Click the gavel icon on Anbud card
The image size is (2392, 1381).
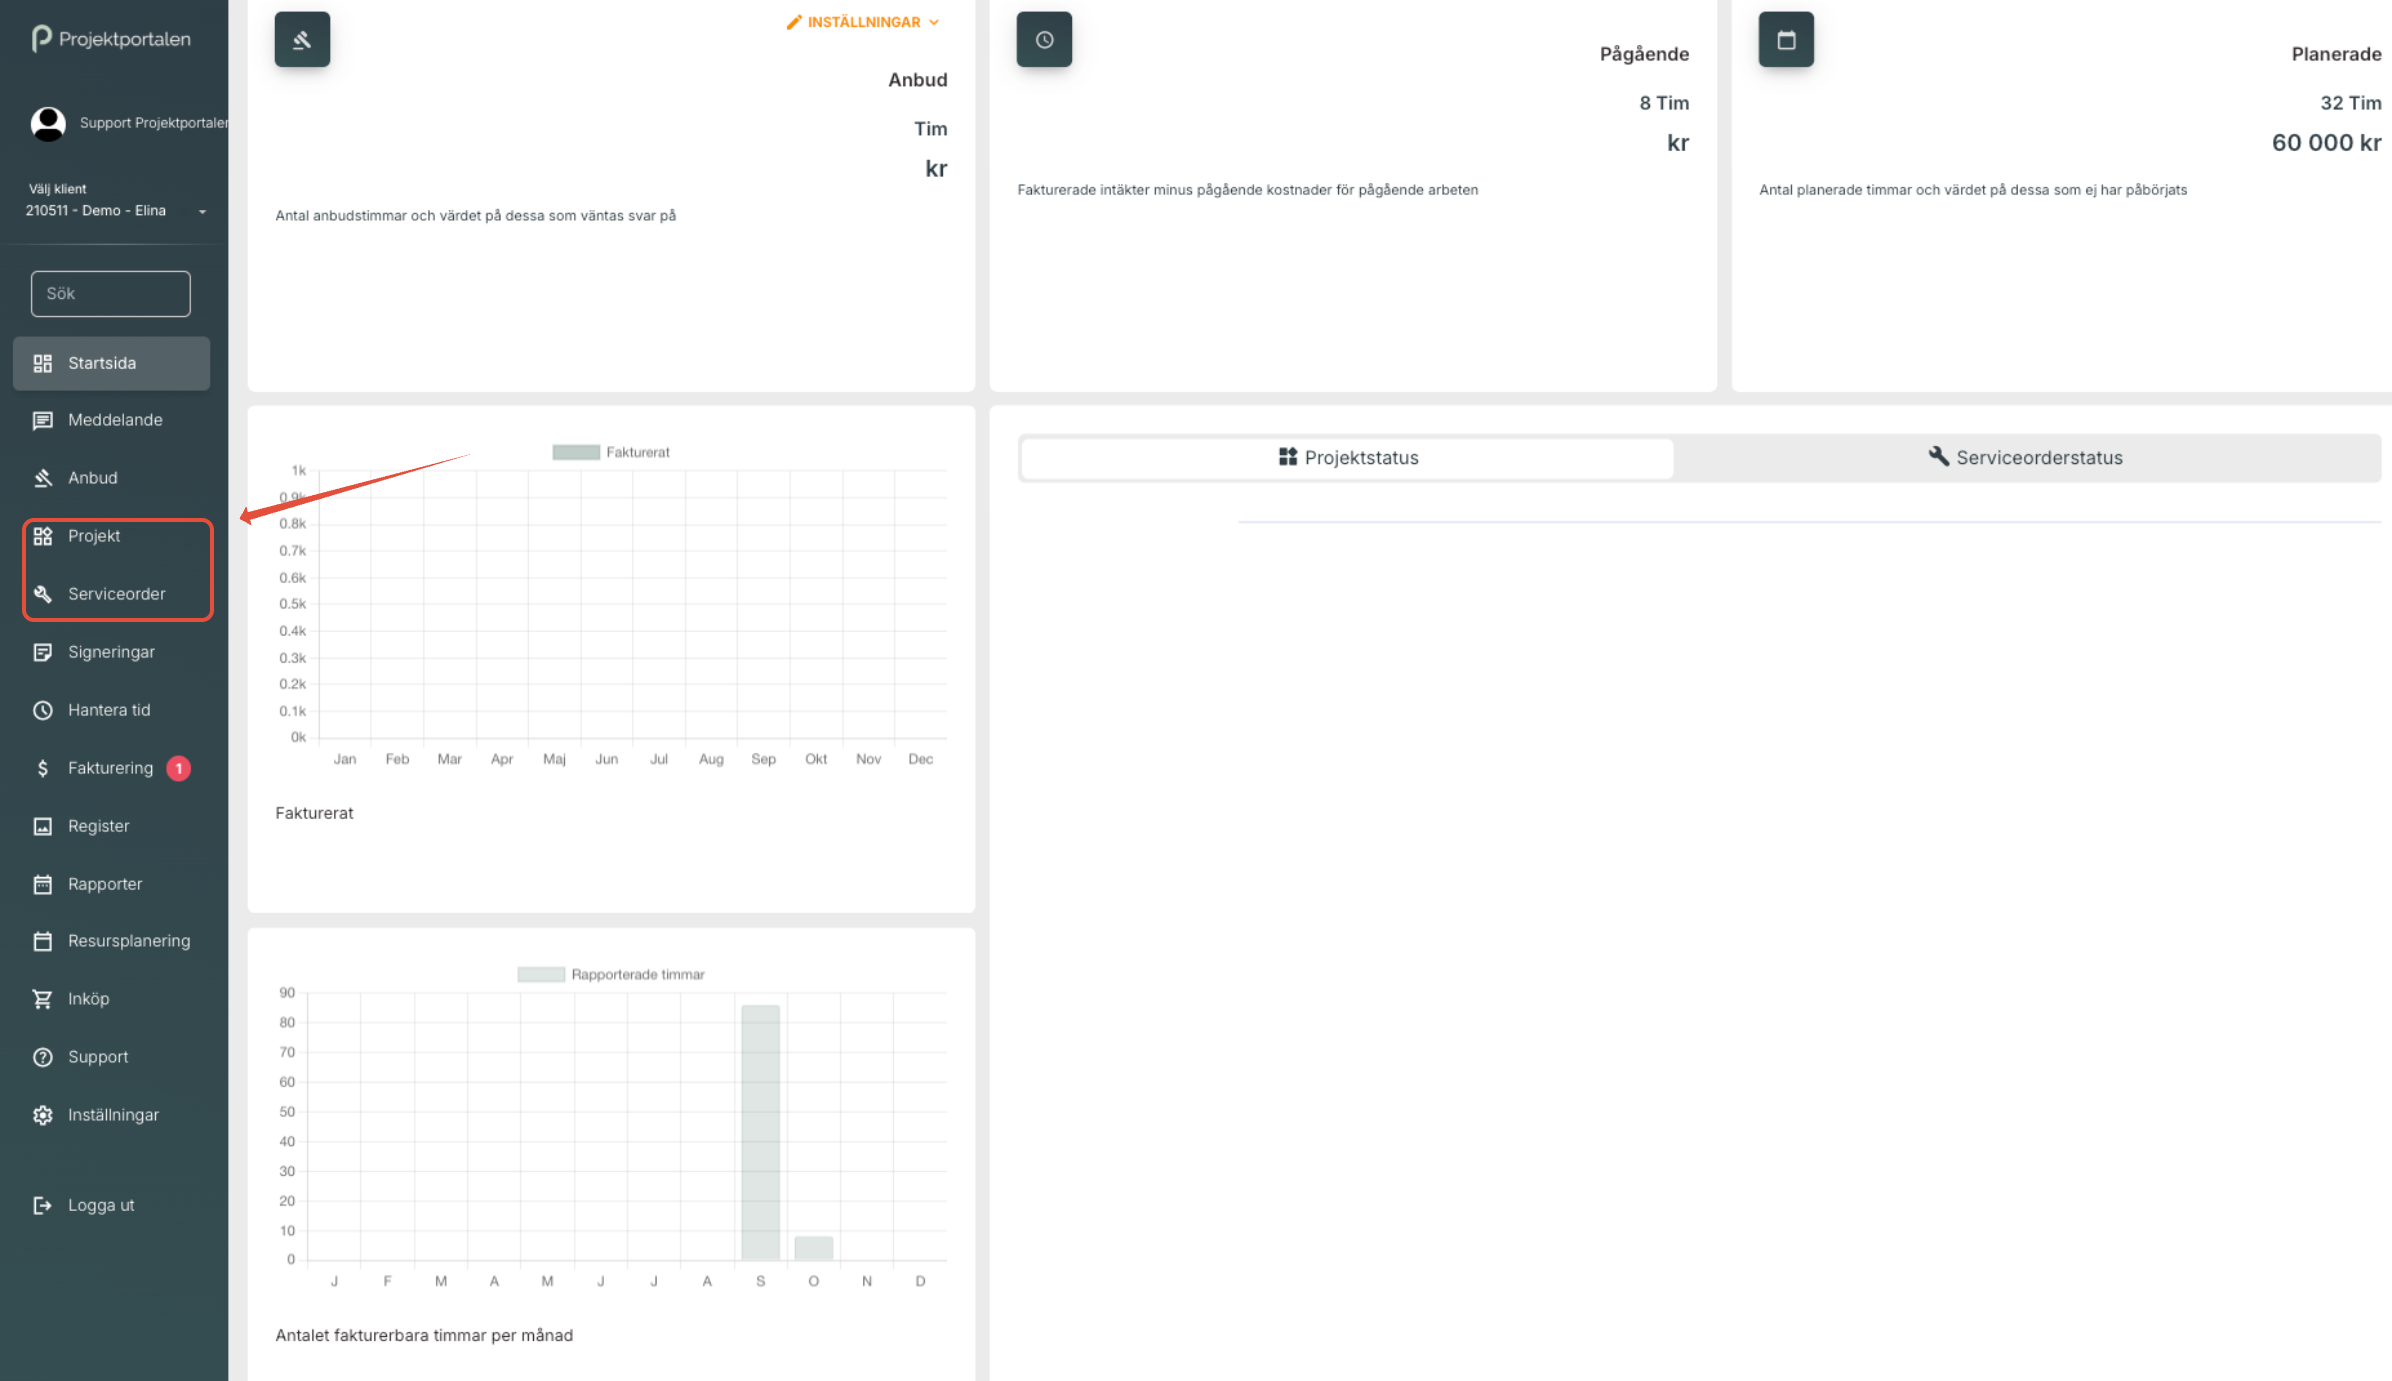click(x=302, y=40)
